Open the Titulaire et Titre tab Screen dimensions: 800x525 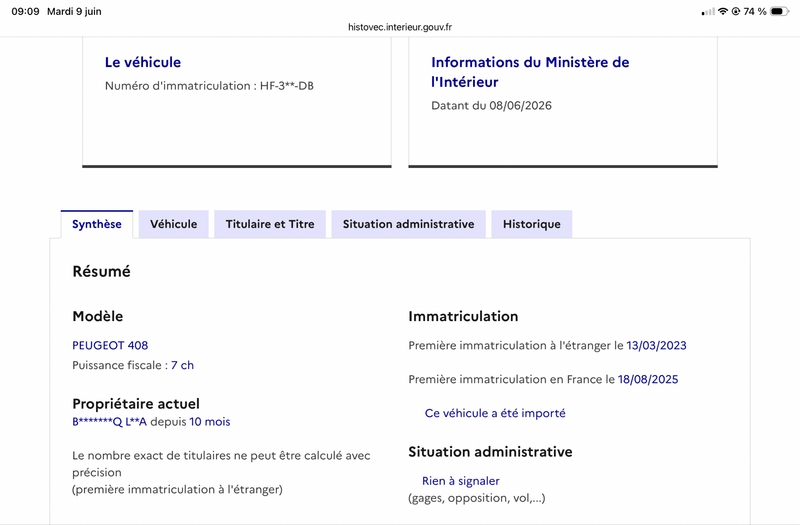coord(270,224)
